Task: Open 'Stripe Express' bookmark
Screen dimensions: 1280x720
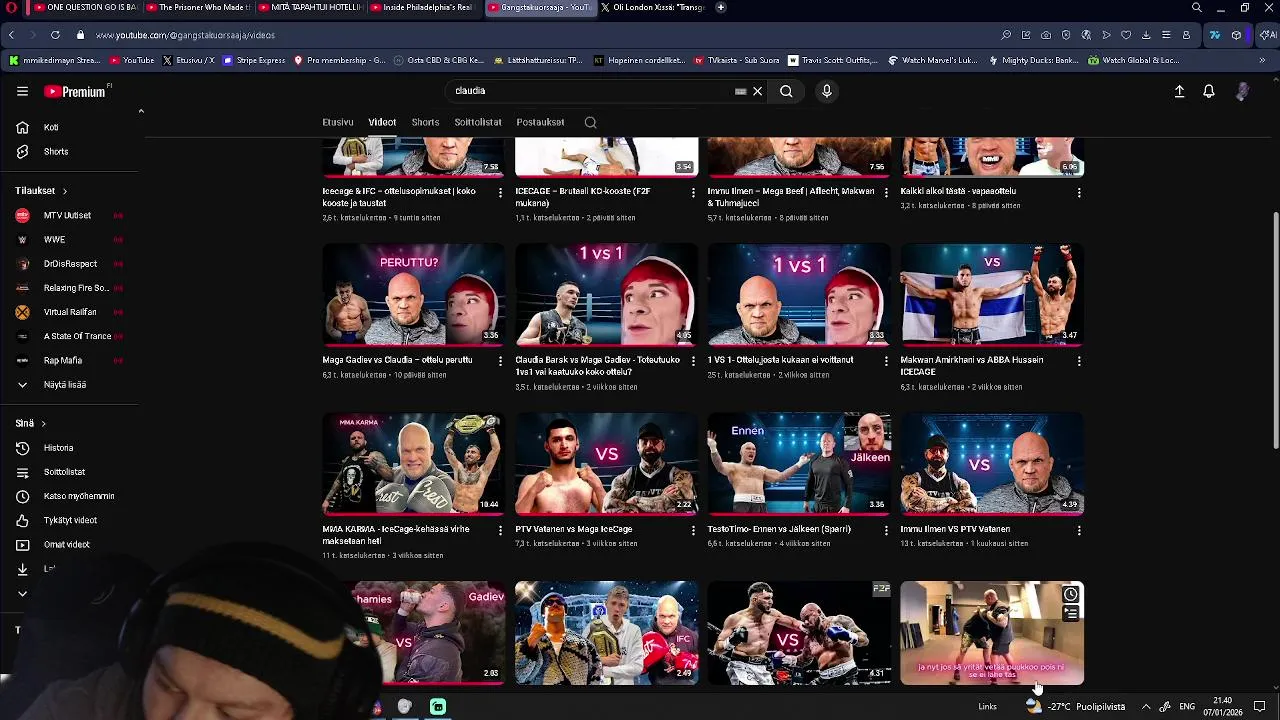Action: [x=254, y=60]
